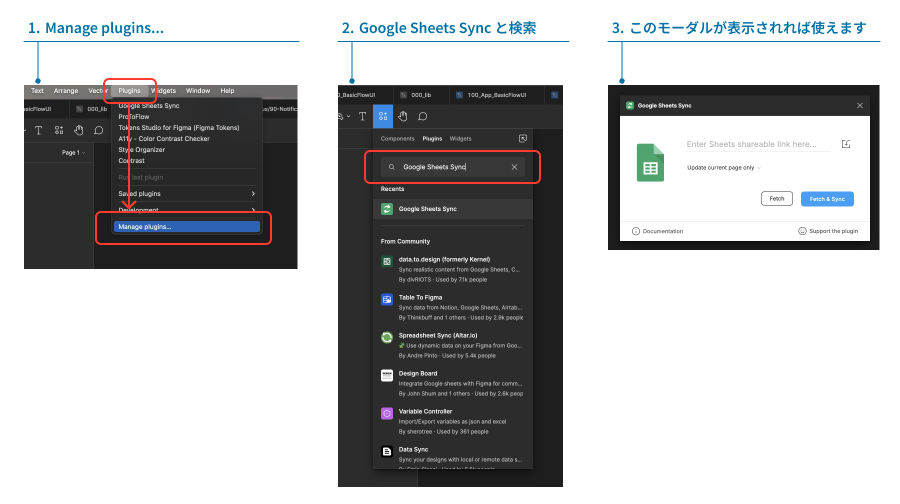Click the magnifier icon in the plugin search box
Screen dimensions: 900x504
391,167
